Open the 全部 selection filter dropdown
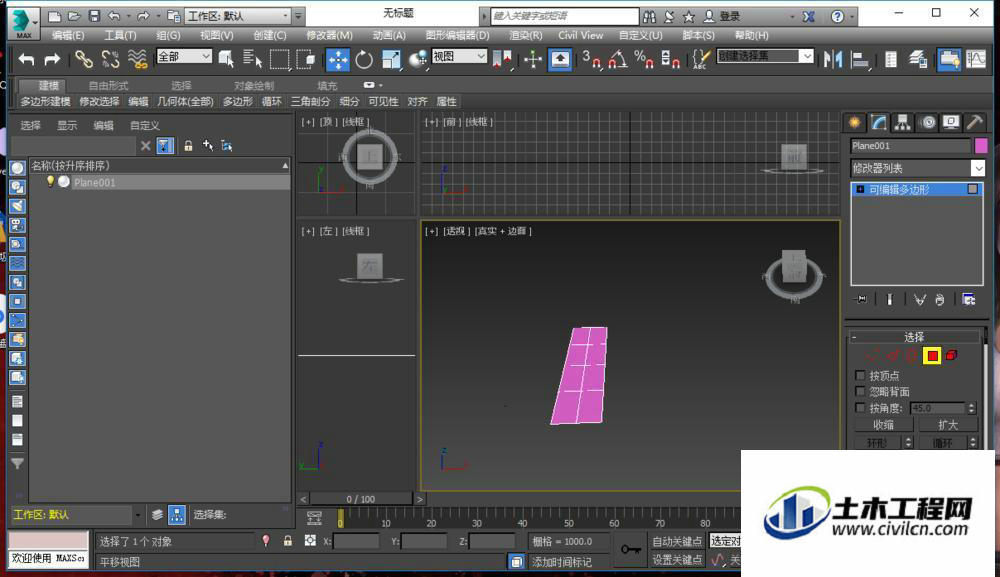This screenshot has height=577, width=1000. pyautogui.click(x=184, y=57)
